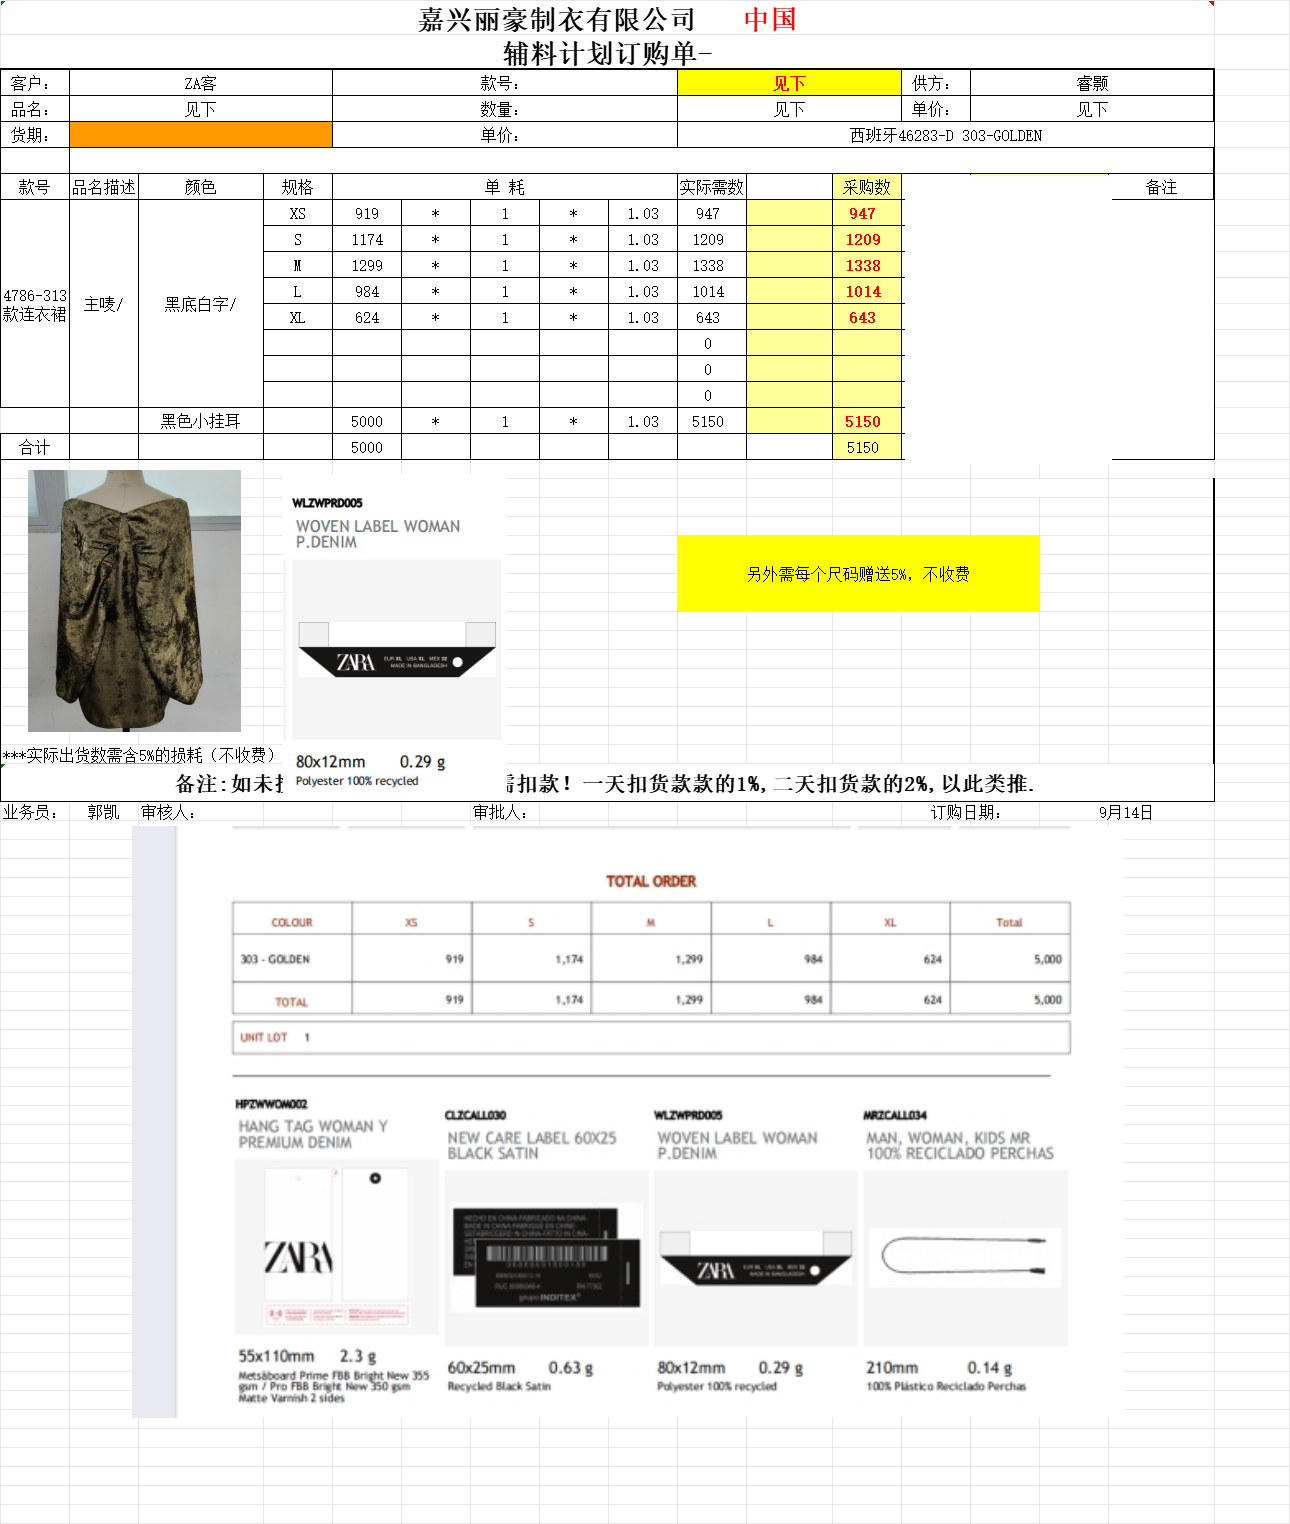Click the customer cell ZA客

[200, 83]
